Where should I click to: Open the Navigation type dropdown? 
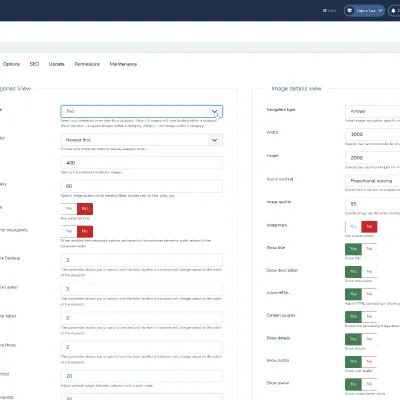point(373,111)
